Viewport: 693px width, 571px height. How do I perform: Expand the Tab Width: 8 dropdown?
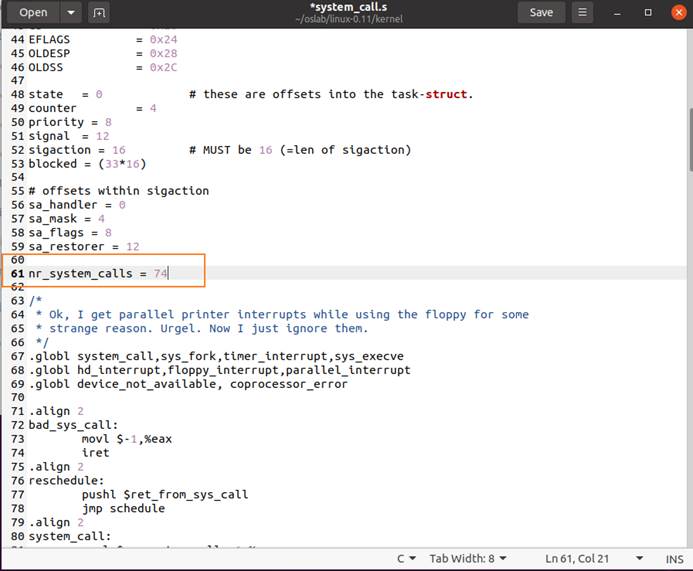467,558
